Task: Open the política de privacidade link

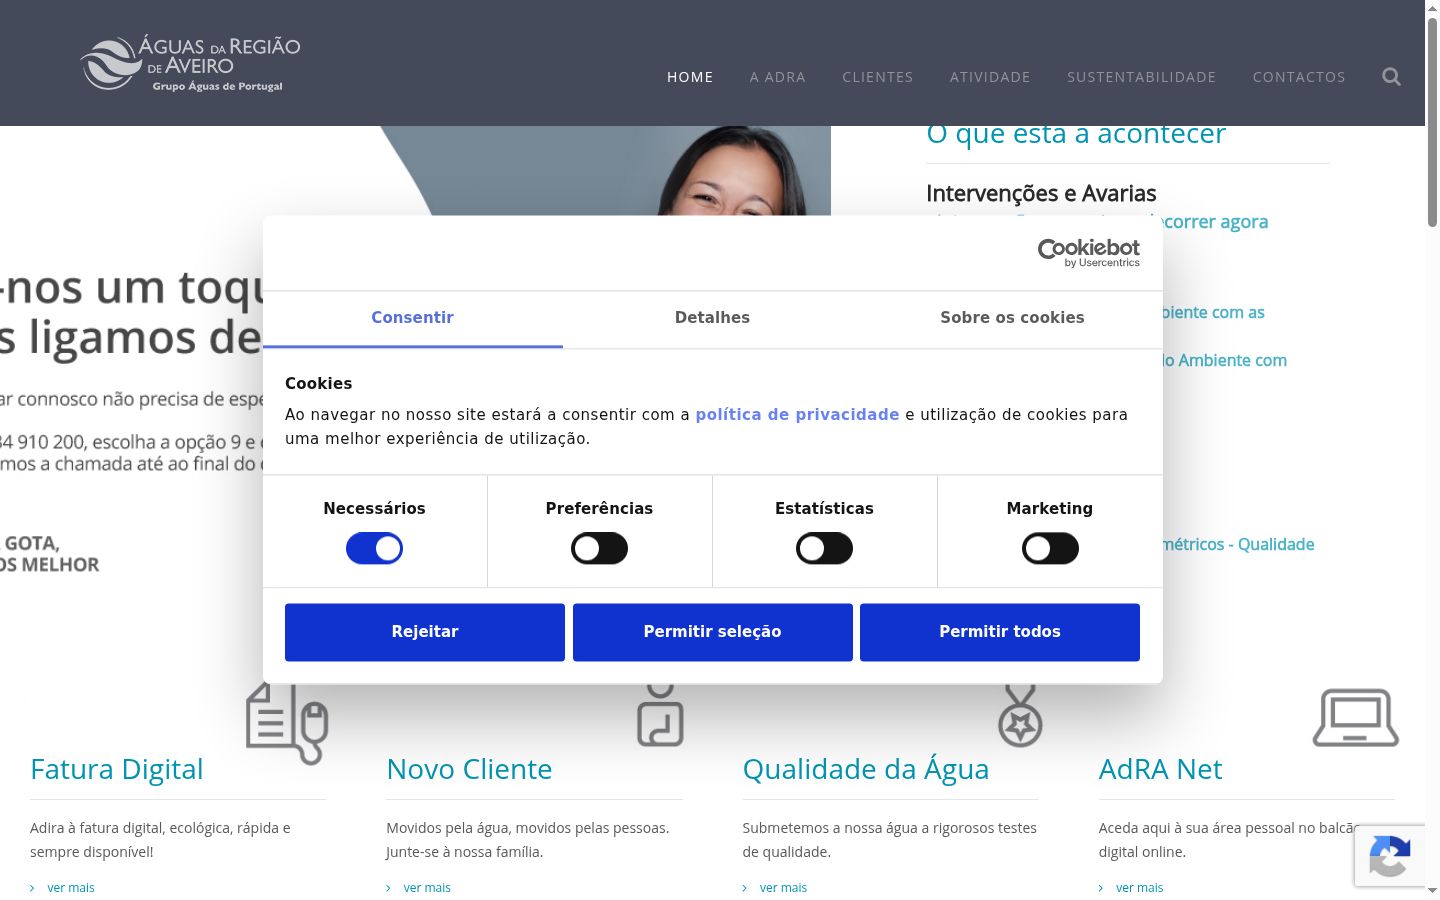Action: pyautogui.click(x=797, y=415)
